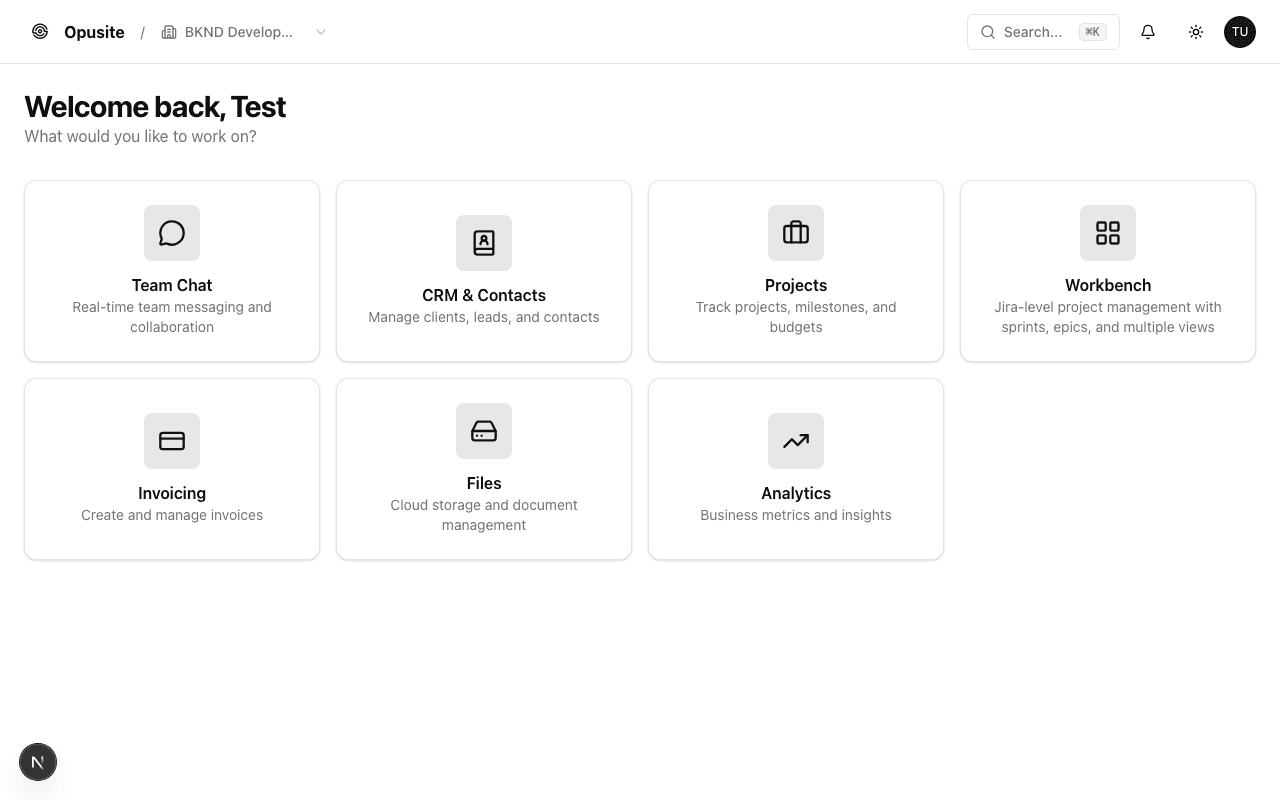Open the breadcrumb workspace chevron
Screen dimensions: 1280x800
pos(320,32)
